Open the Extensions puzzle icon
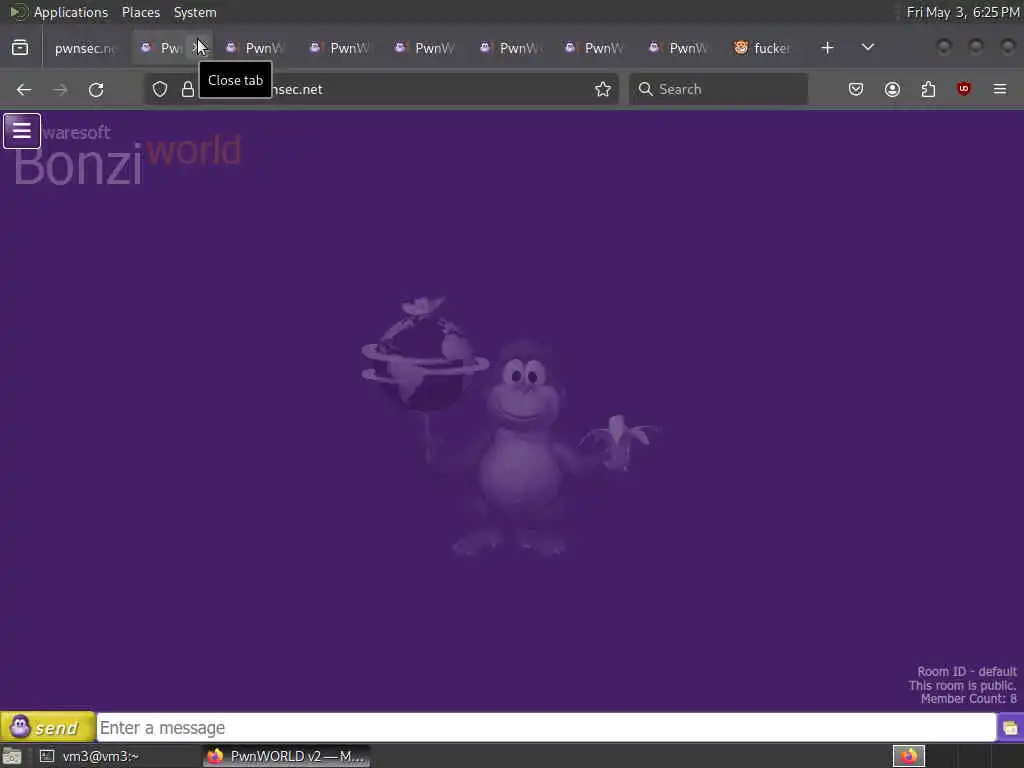The image size is (1024, 768). (x=928, y=89)
